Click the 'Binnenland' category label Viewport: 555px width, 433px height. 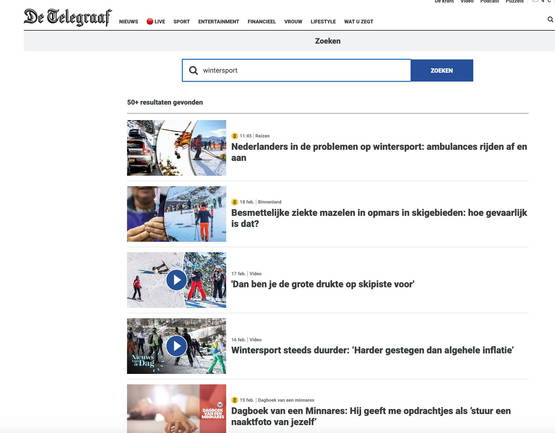(270, 202)
